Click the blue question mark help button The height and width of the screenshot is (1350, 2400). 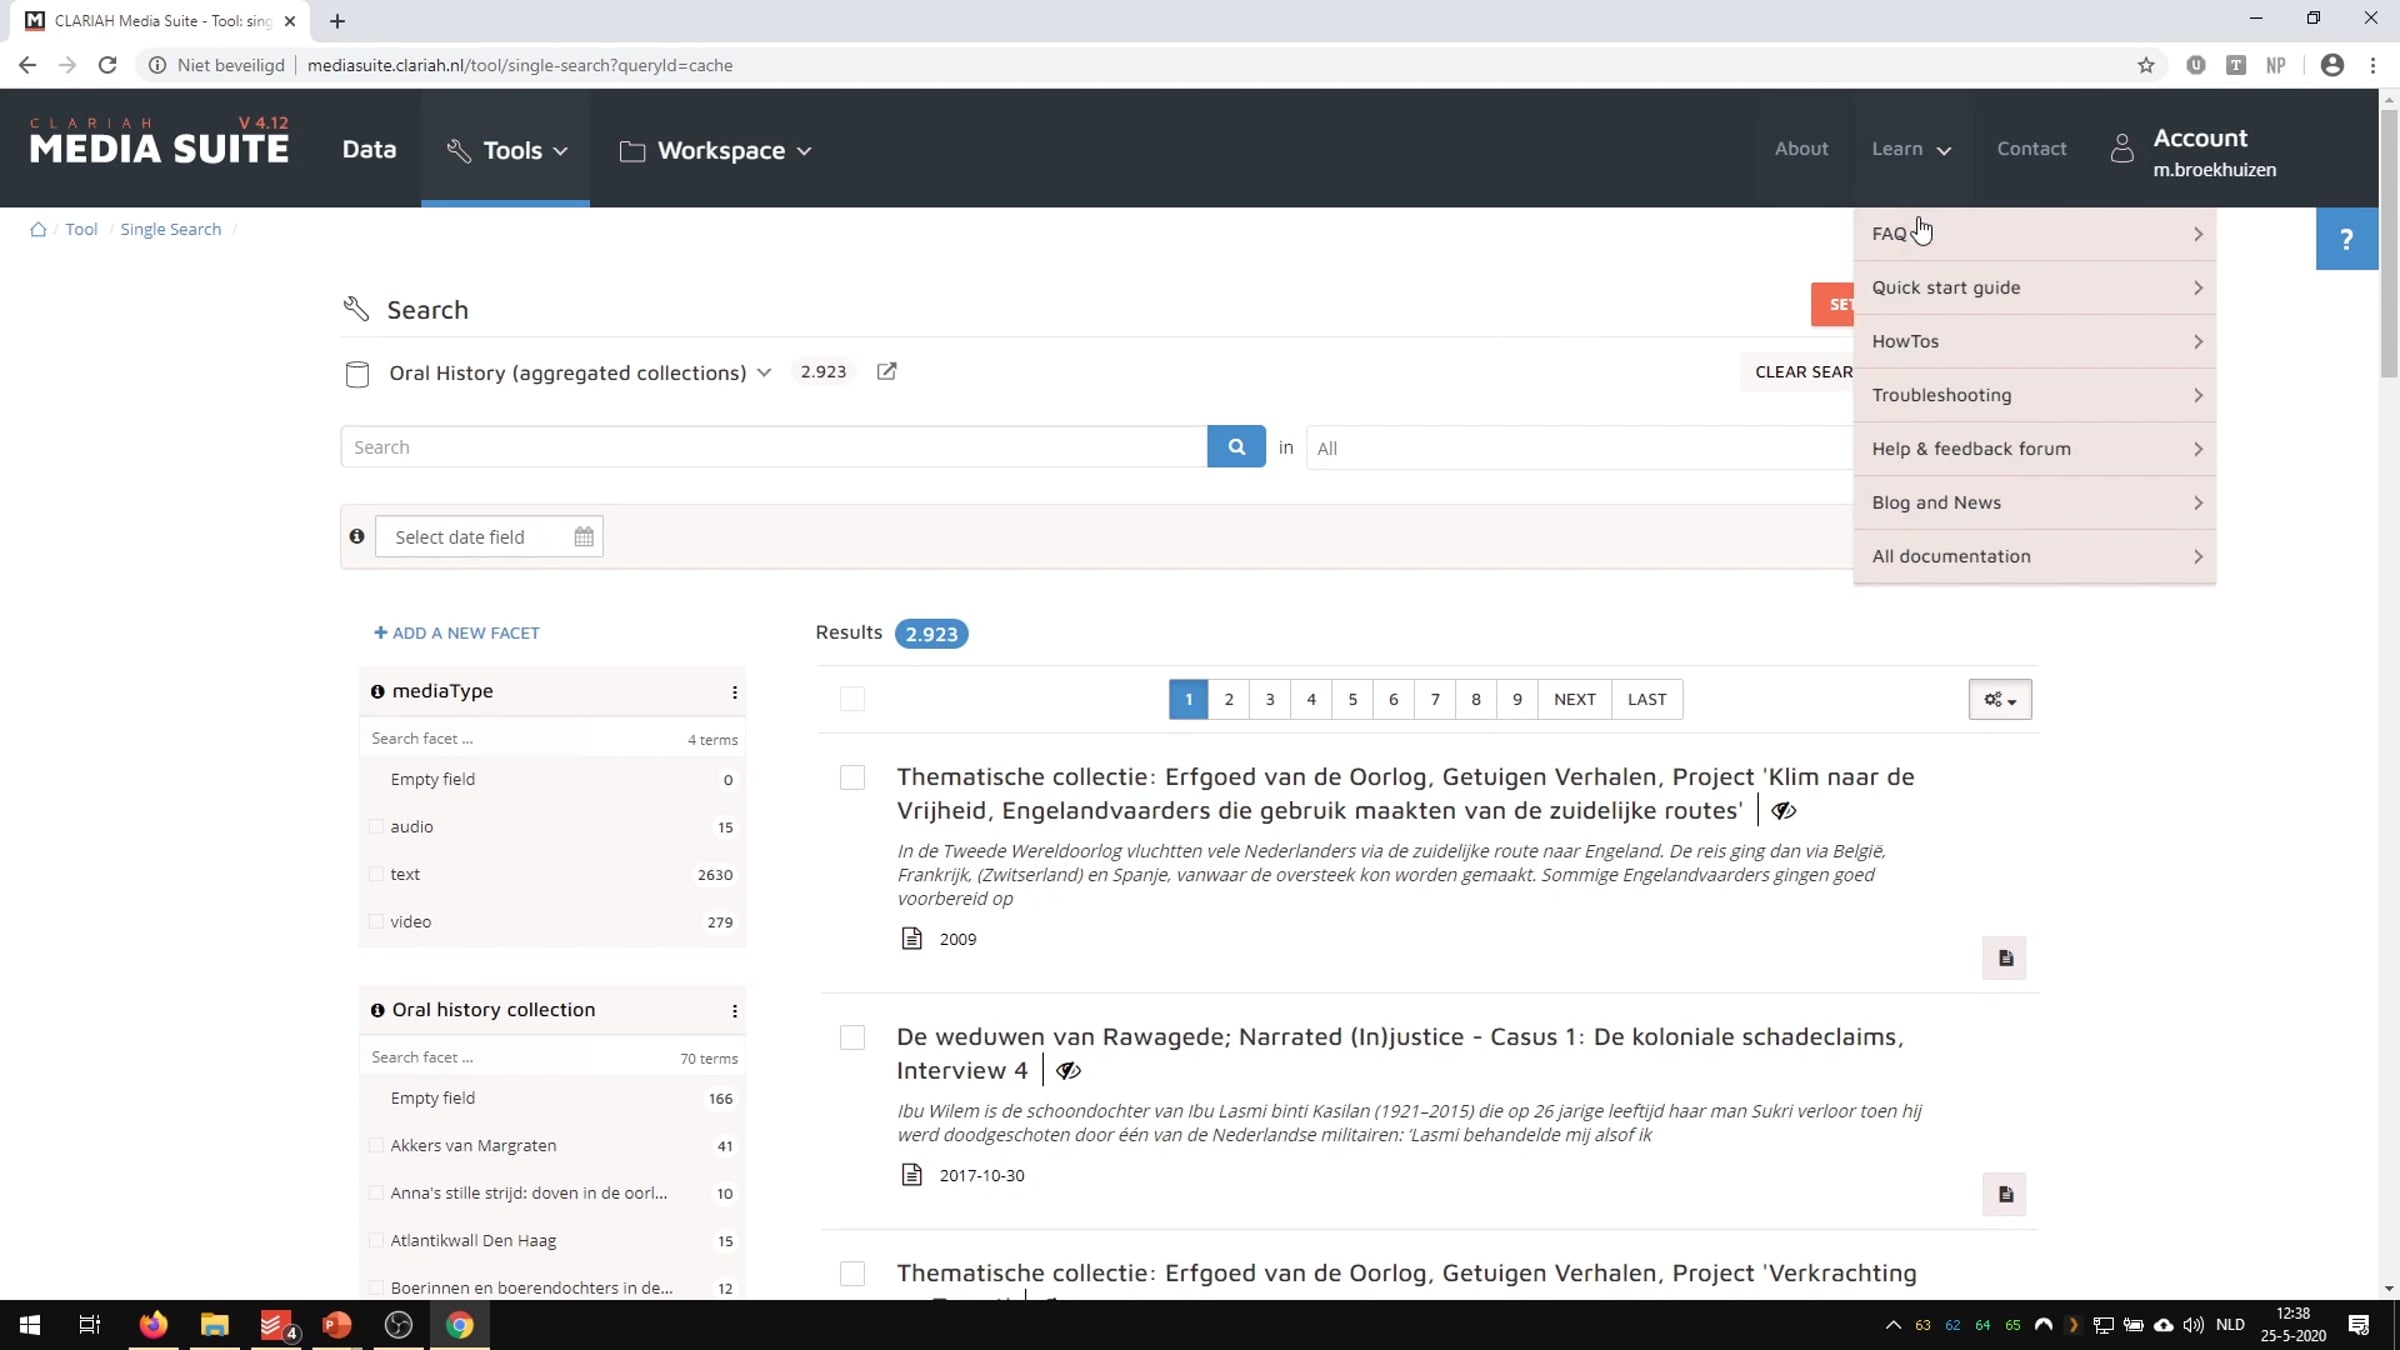2346,239
